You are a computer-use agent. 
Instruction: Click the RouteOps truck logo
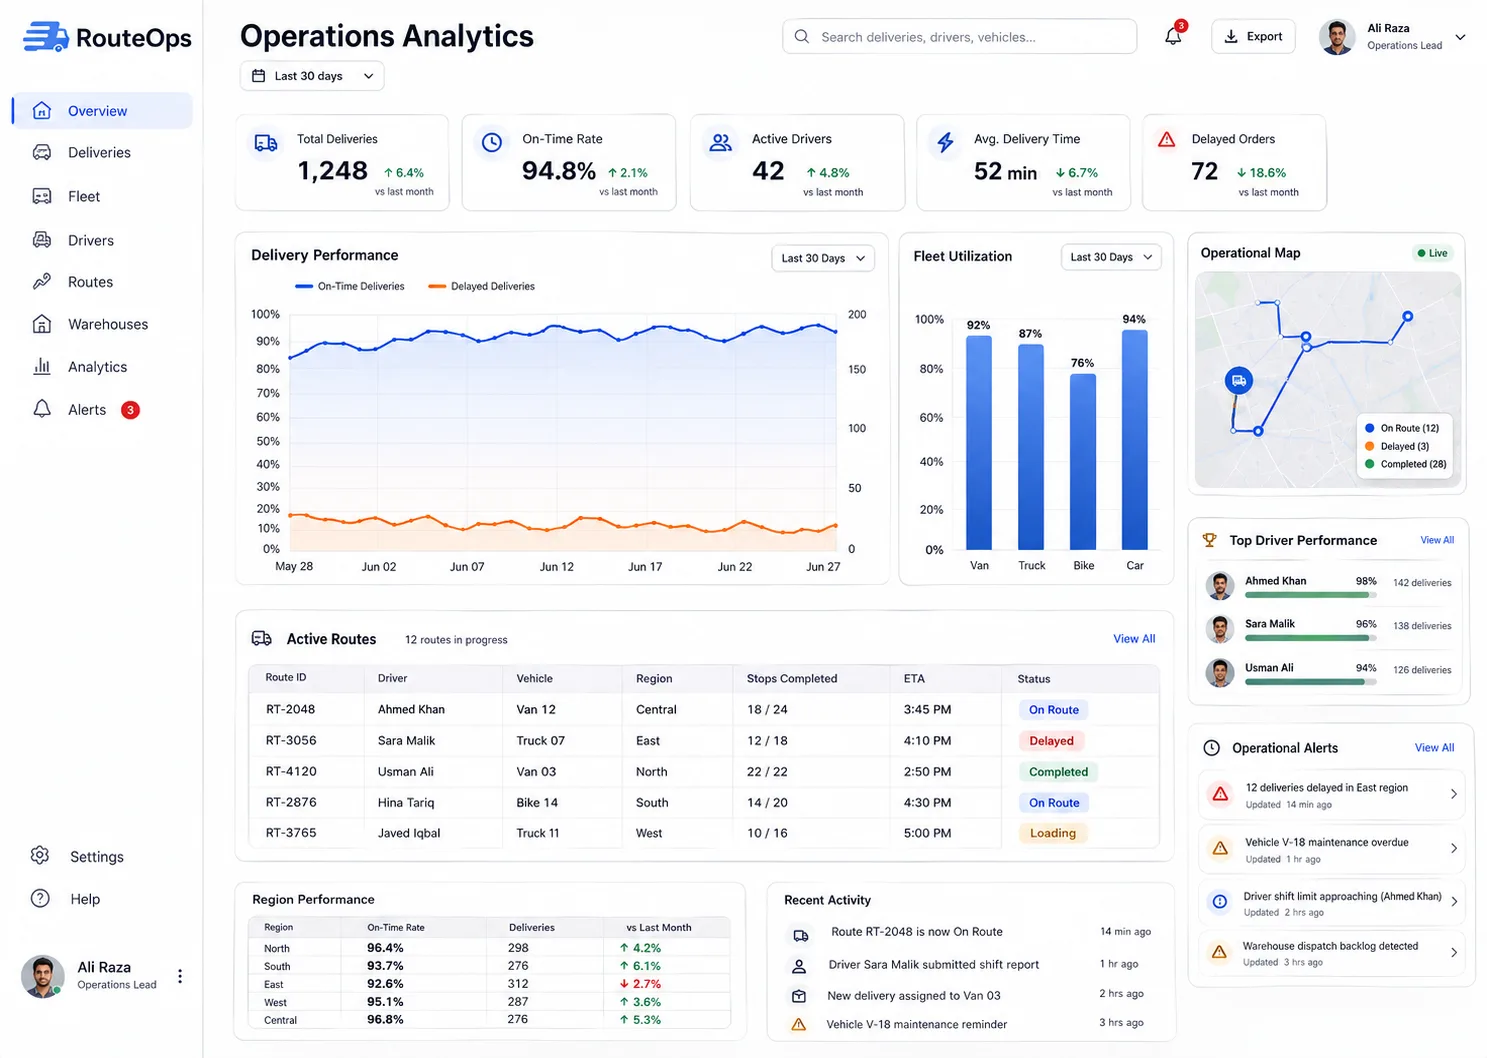point(46,37)
